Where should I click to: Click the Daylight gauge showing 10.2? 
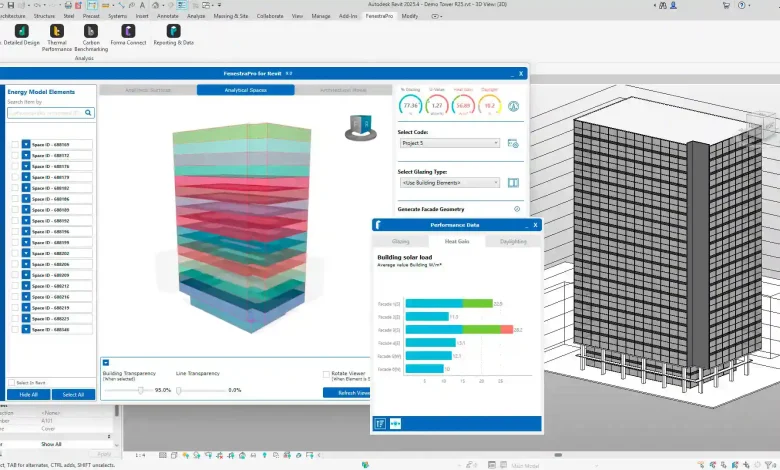point(489,105)
